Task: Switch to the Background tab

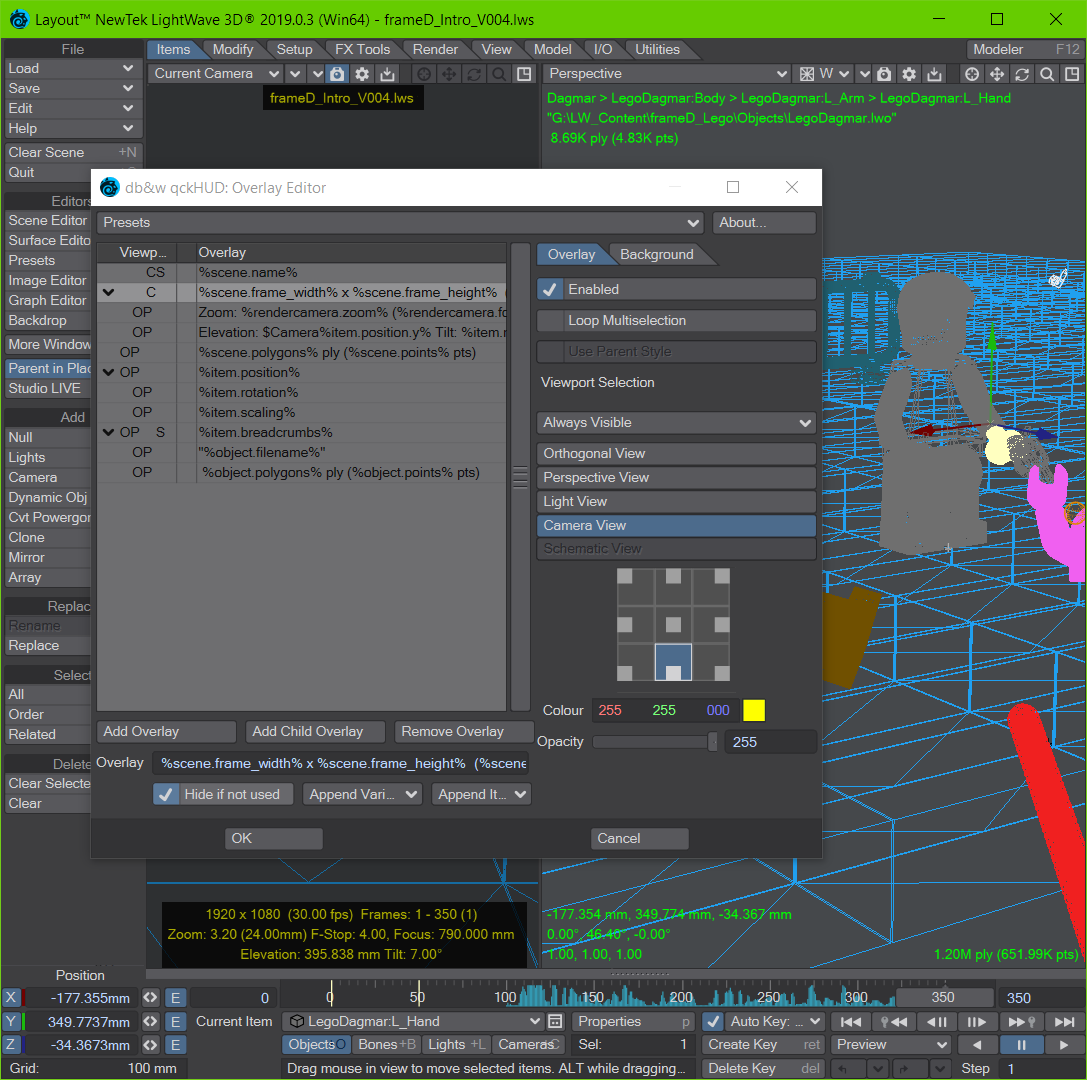Action: tap(656, 255)
